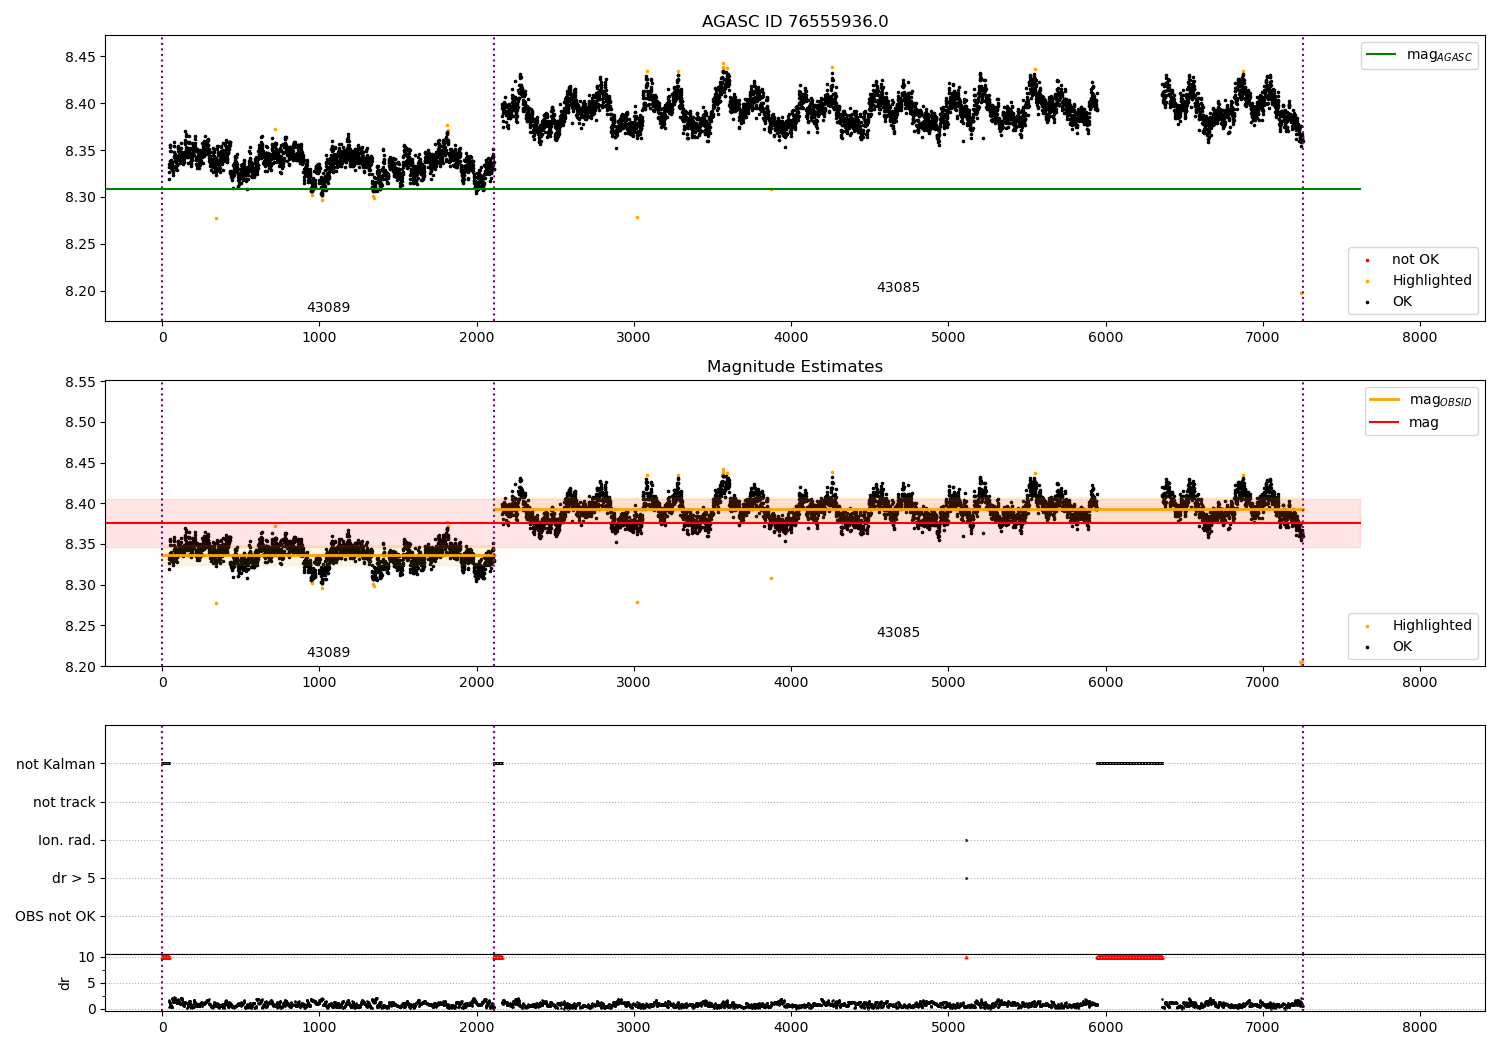Click the 5 tick on the dr axis

click(x=92, y=984)
